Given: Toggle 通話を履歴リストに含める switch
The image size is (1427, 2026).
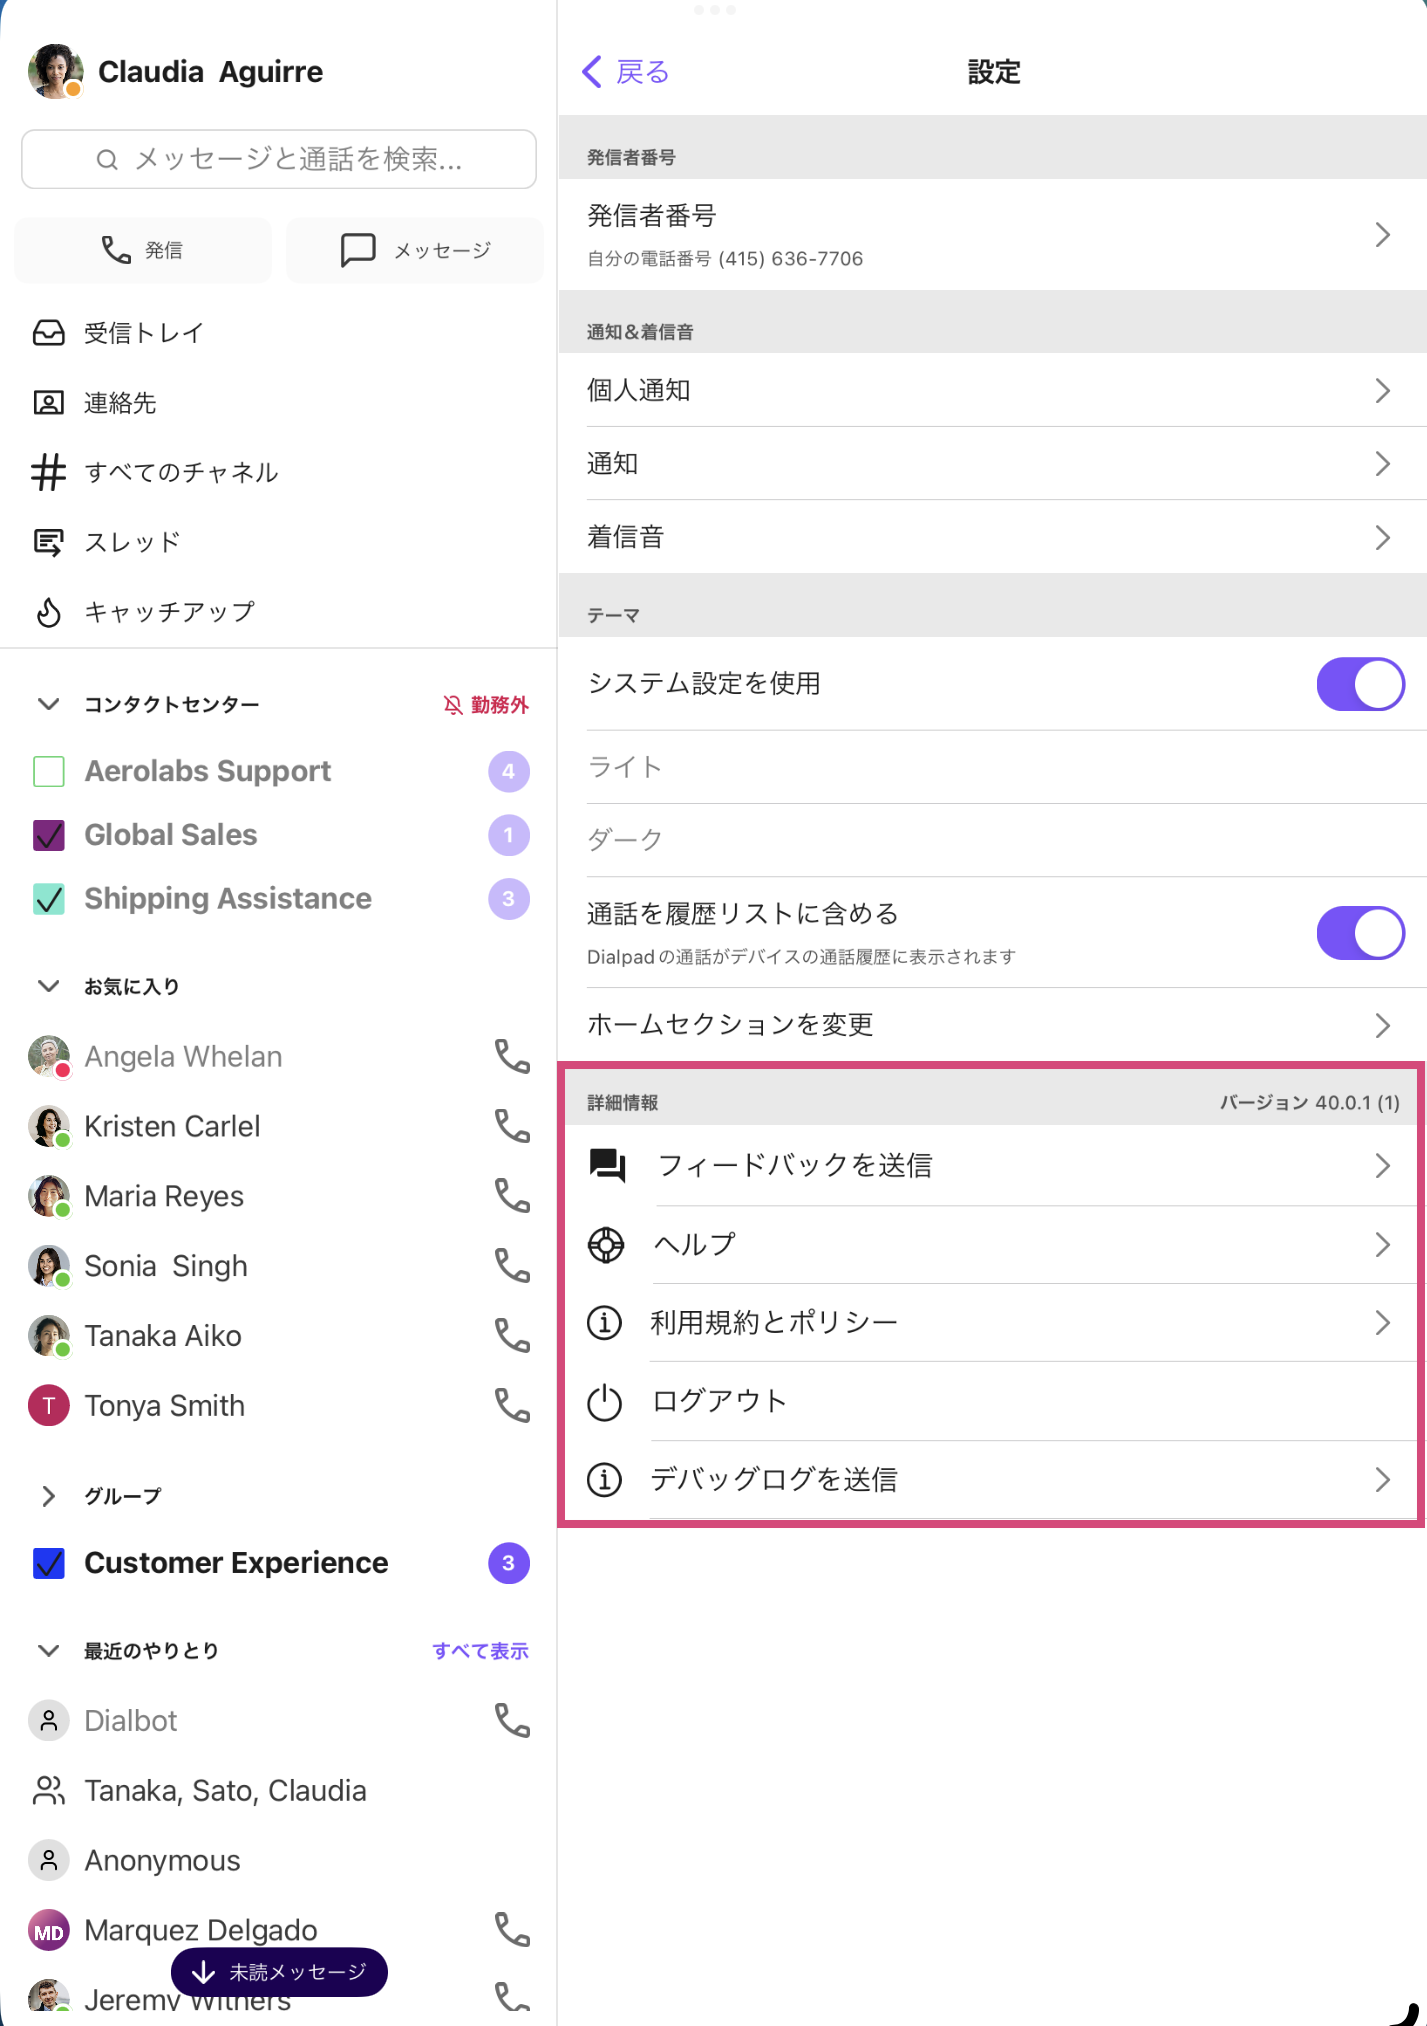Looking at the screenshot, I should tap(1360, 933).
